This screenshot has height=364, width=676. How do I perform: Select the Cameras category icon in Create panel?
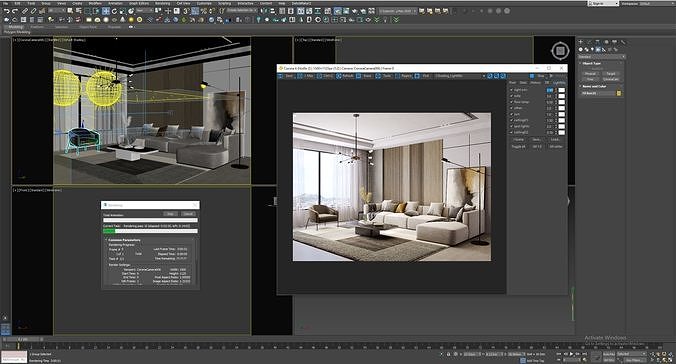598,50
